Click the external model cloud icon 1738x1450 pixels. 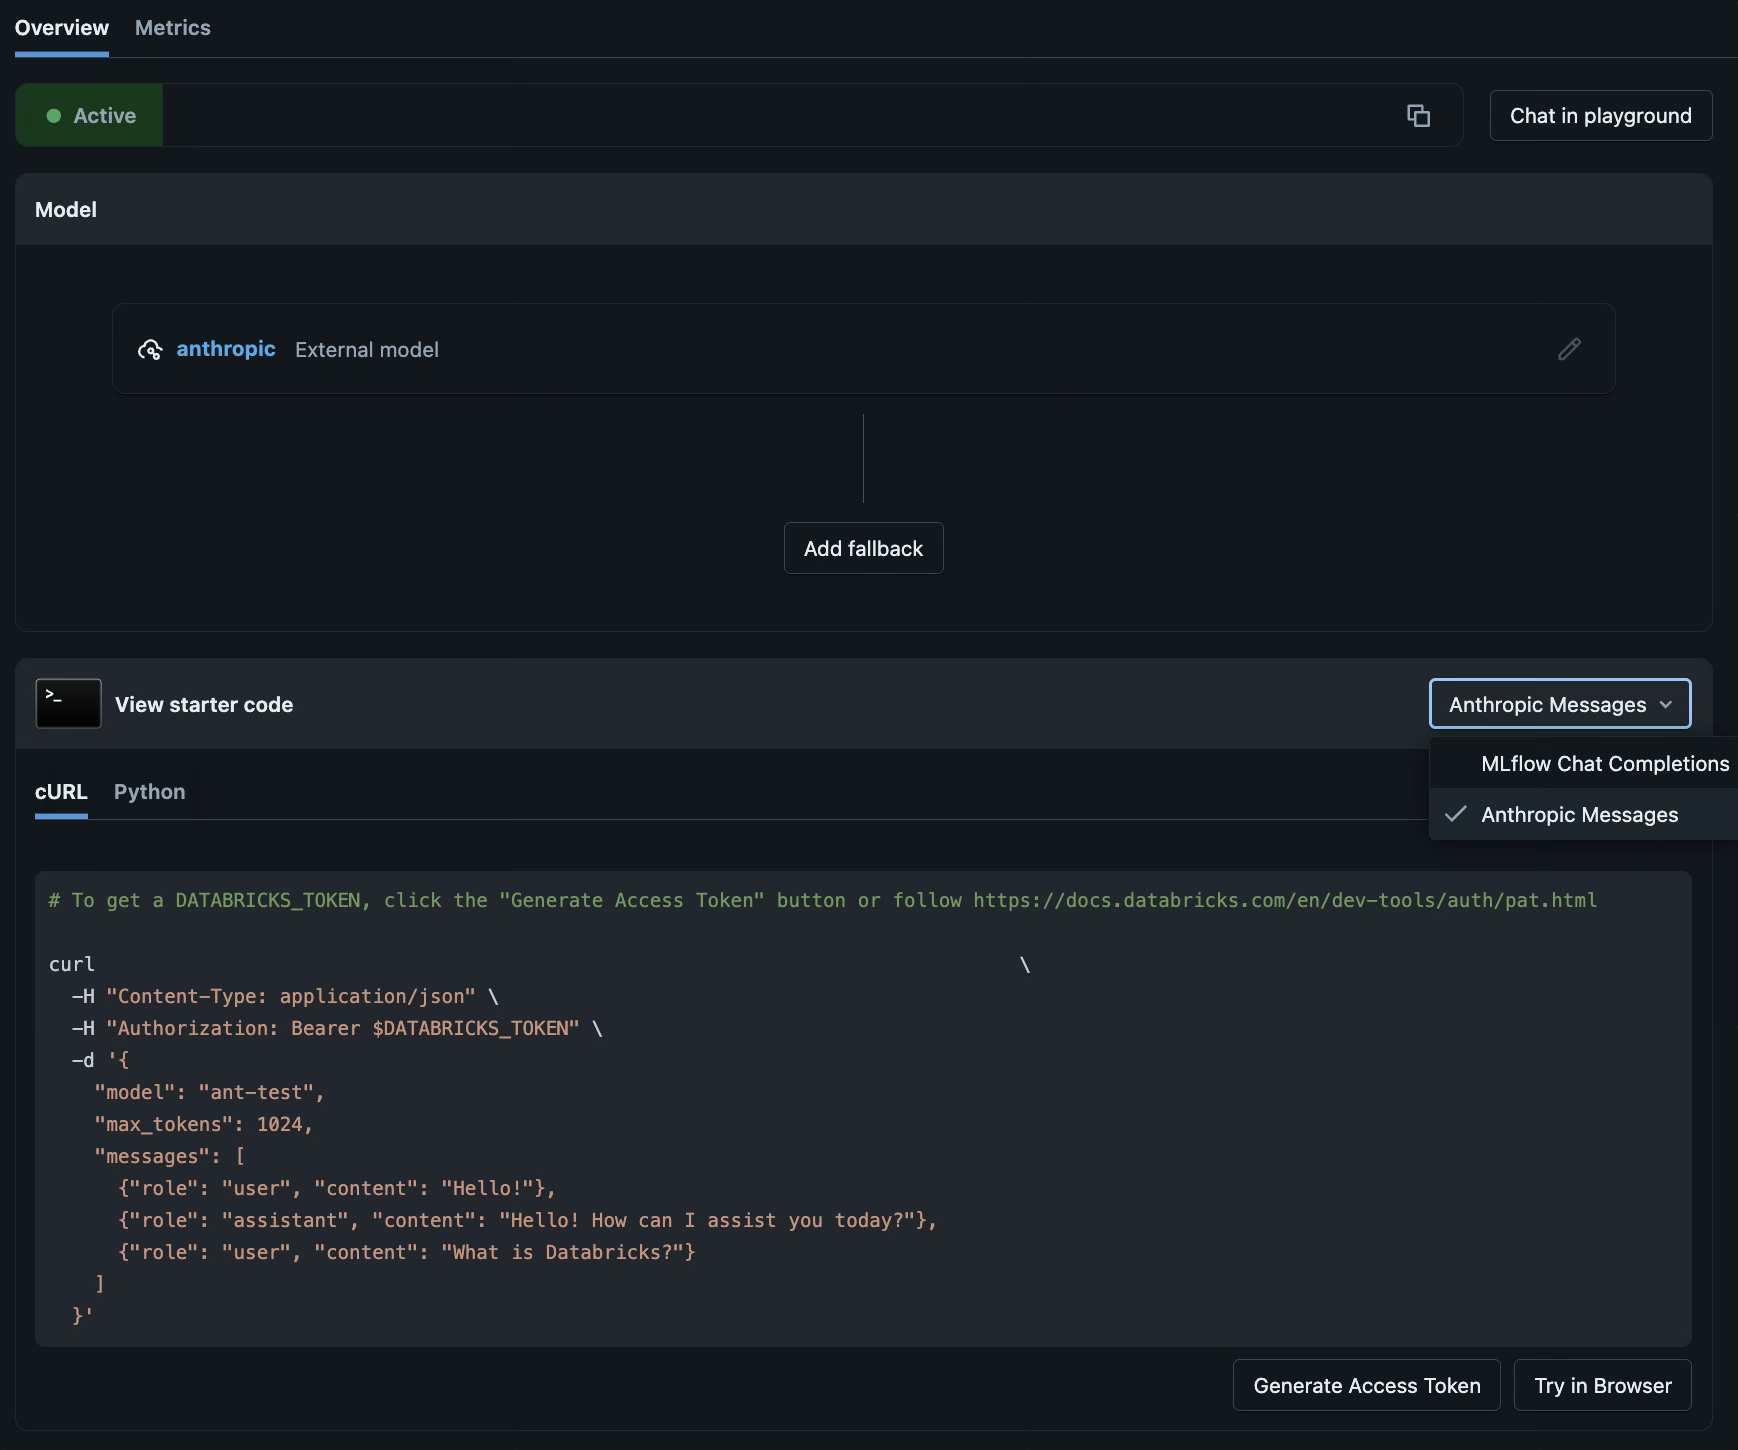(x=150, y=349)
